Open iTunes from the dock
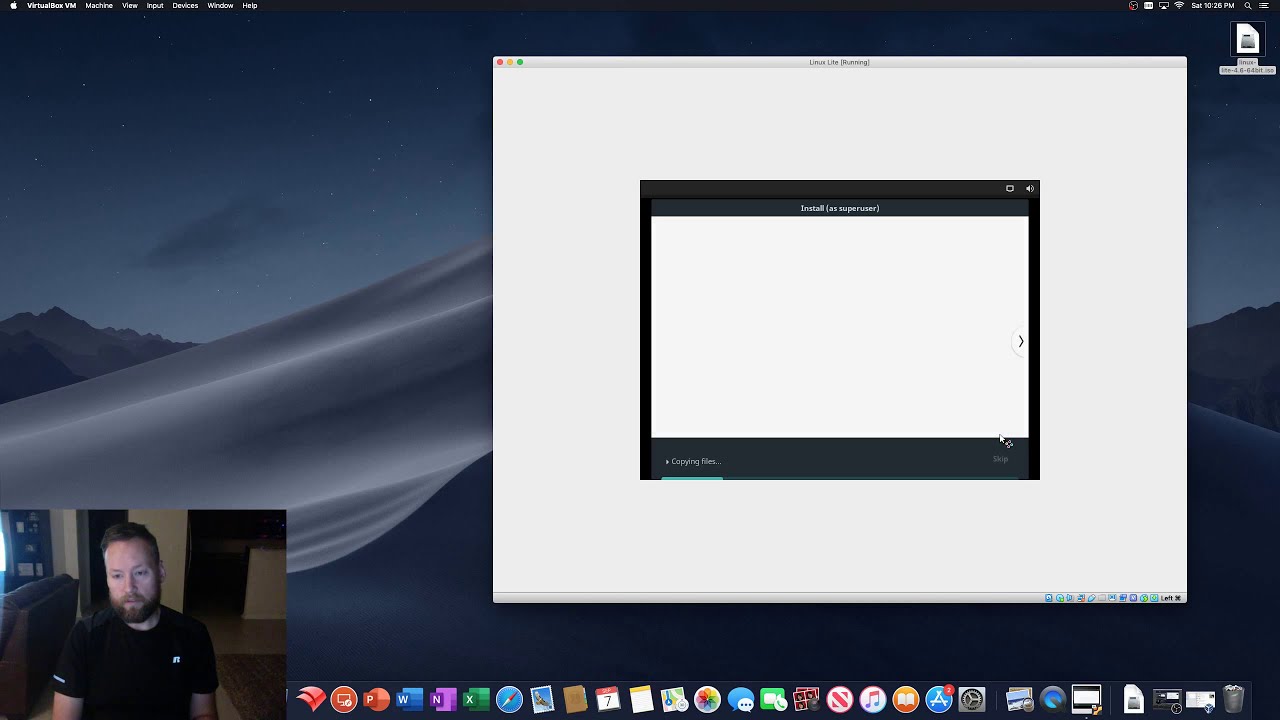 pyautogui.click(x=873, y=700)
